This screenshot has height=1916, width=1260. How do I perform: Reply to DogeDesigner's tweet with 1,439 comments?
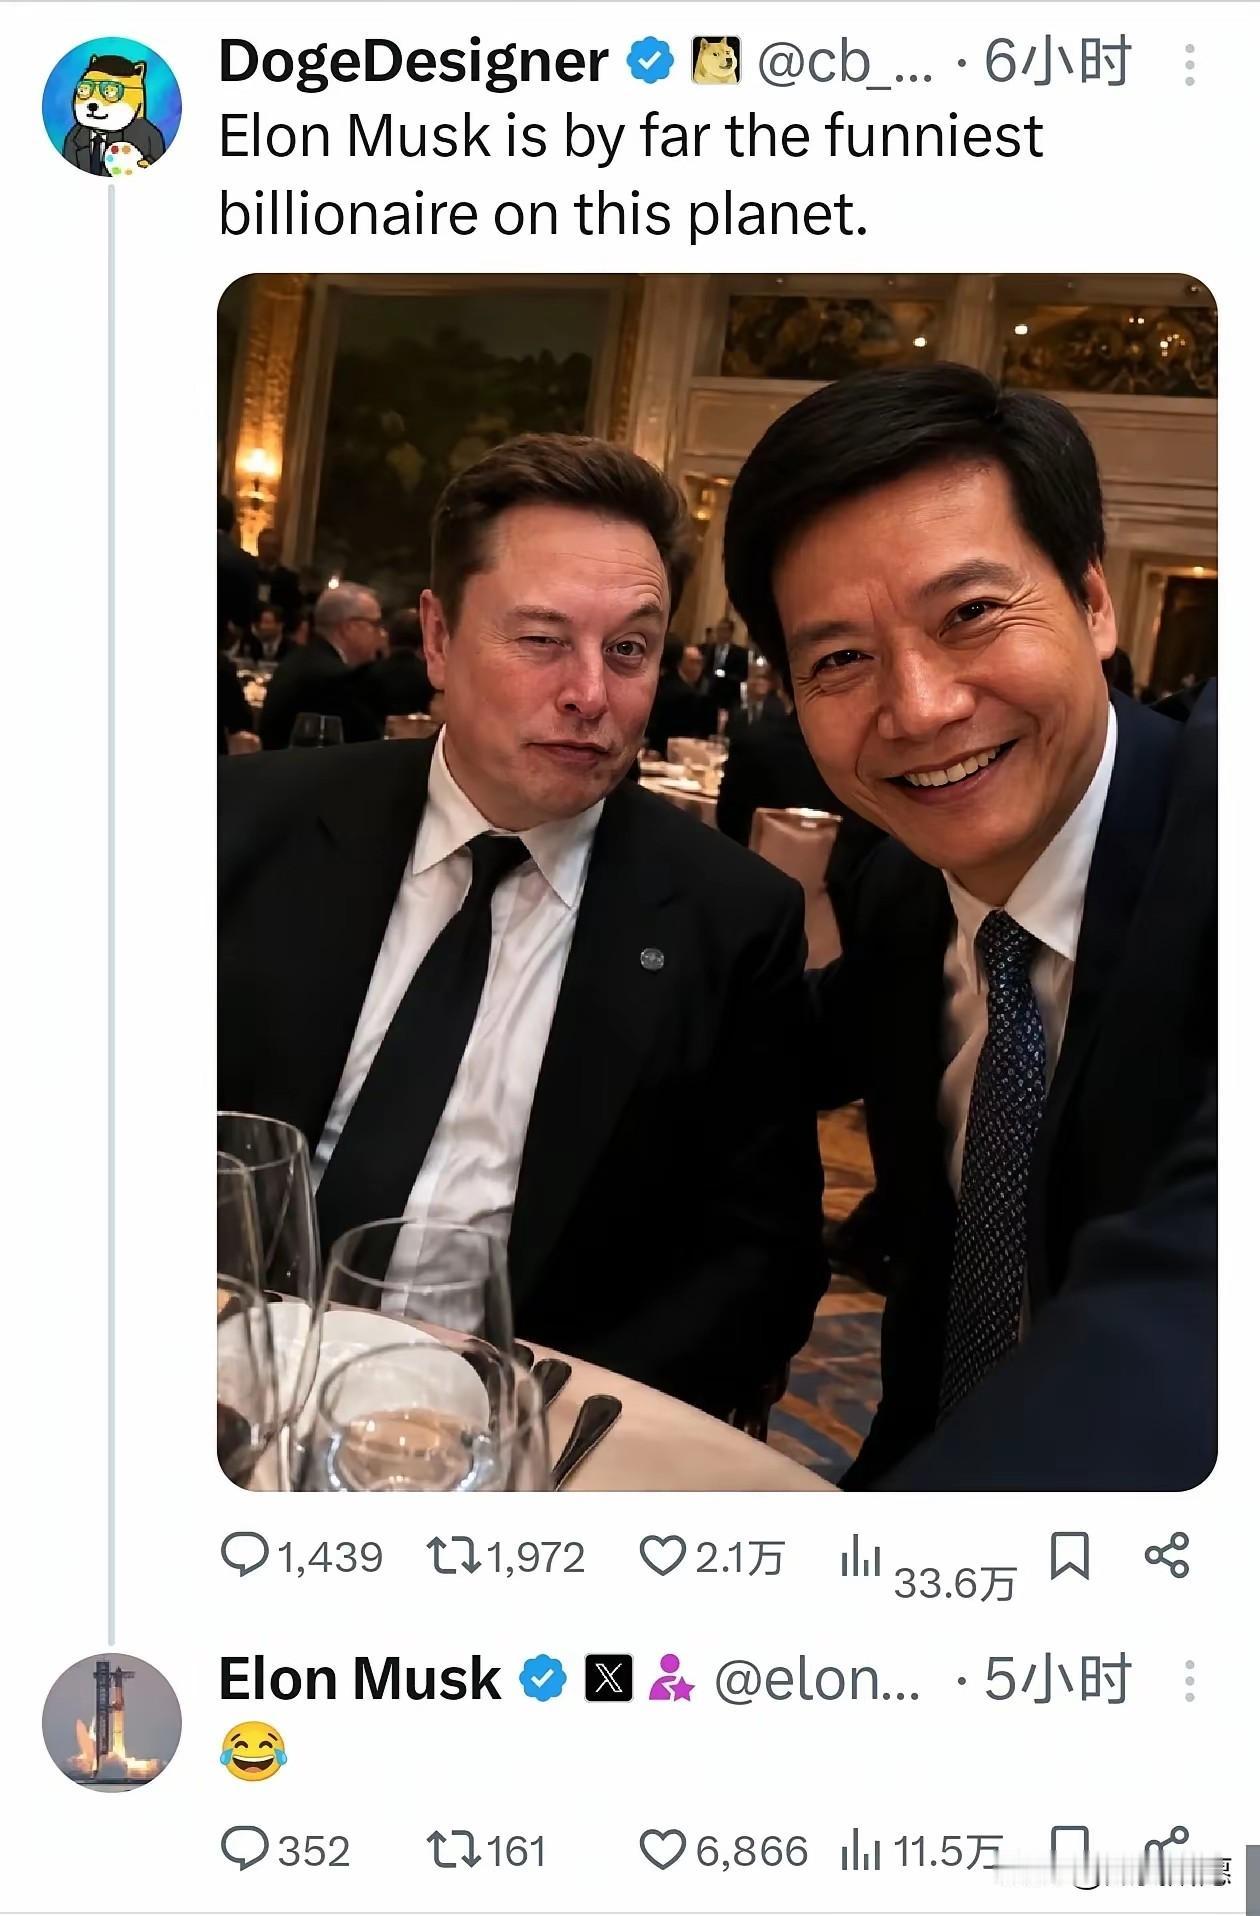pyautogui.click(x=301, y=1557)
